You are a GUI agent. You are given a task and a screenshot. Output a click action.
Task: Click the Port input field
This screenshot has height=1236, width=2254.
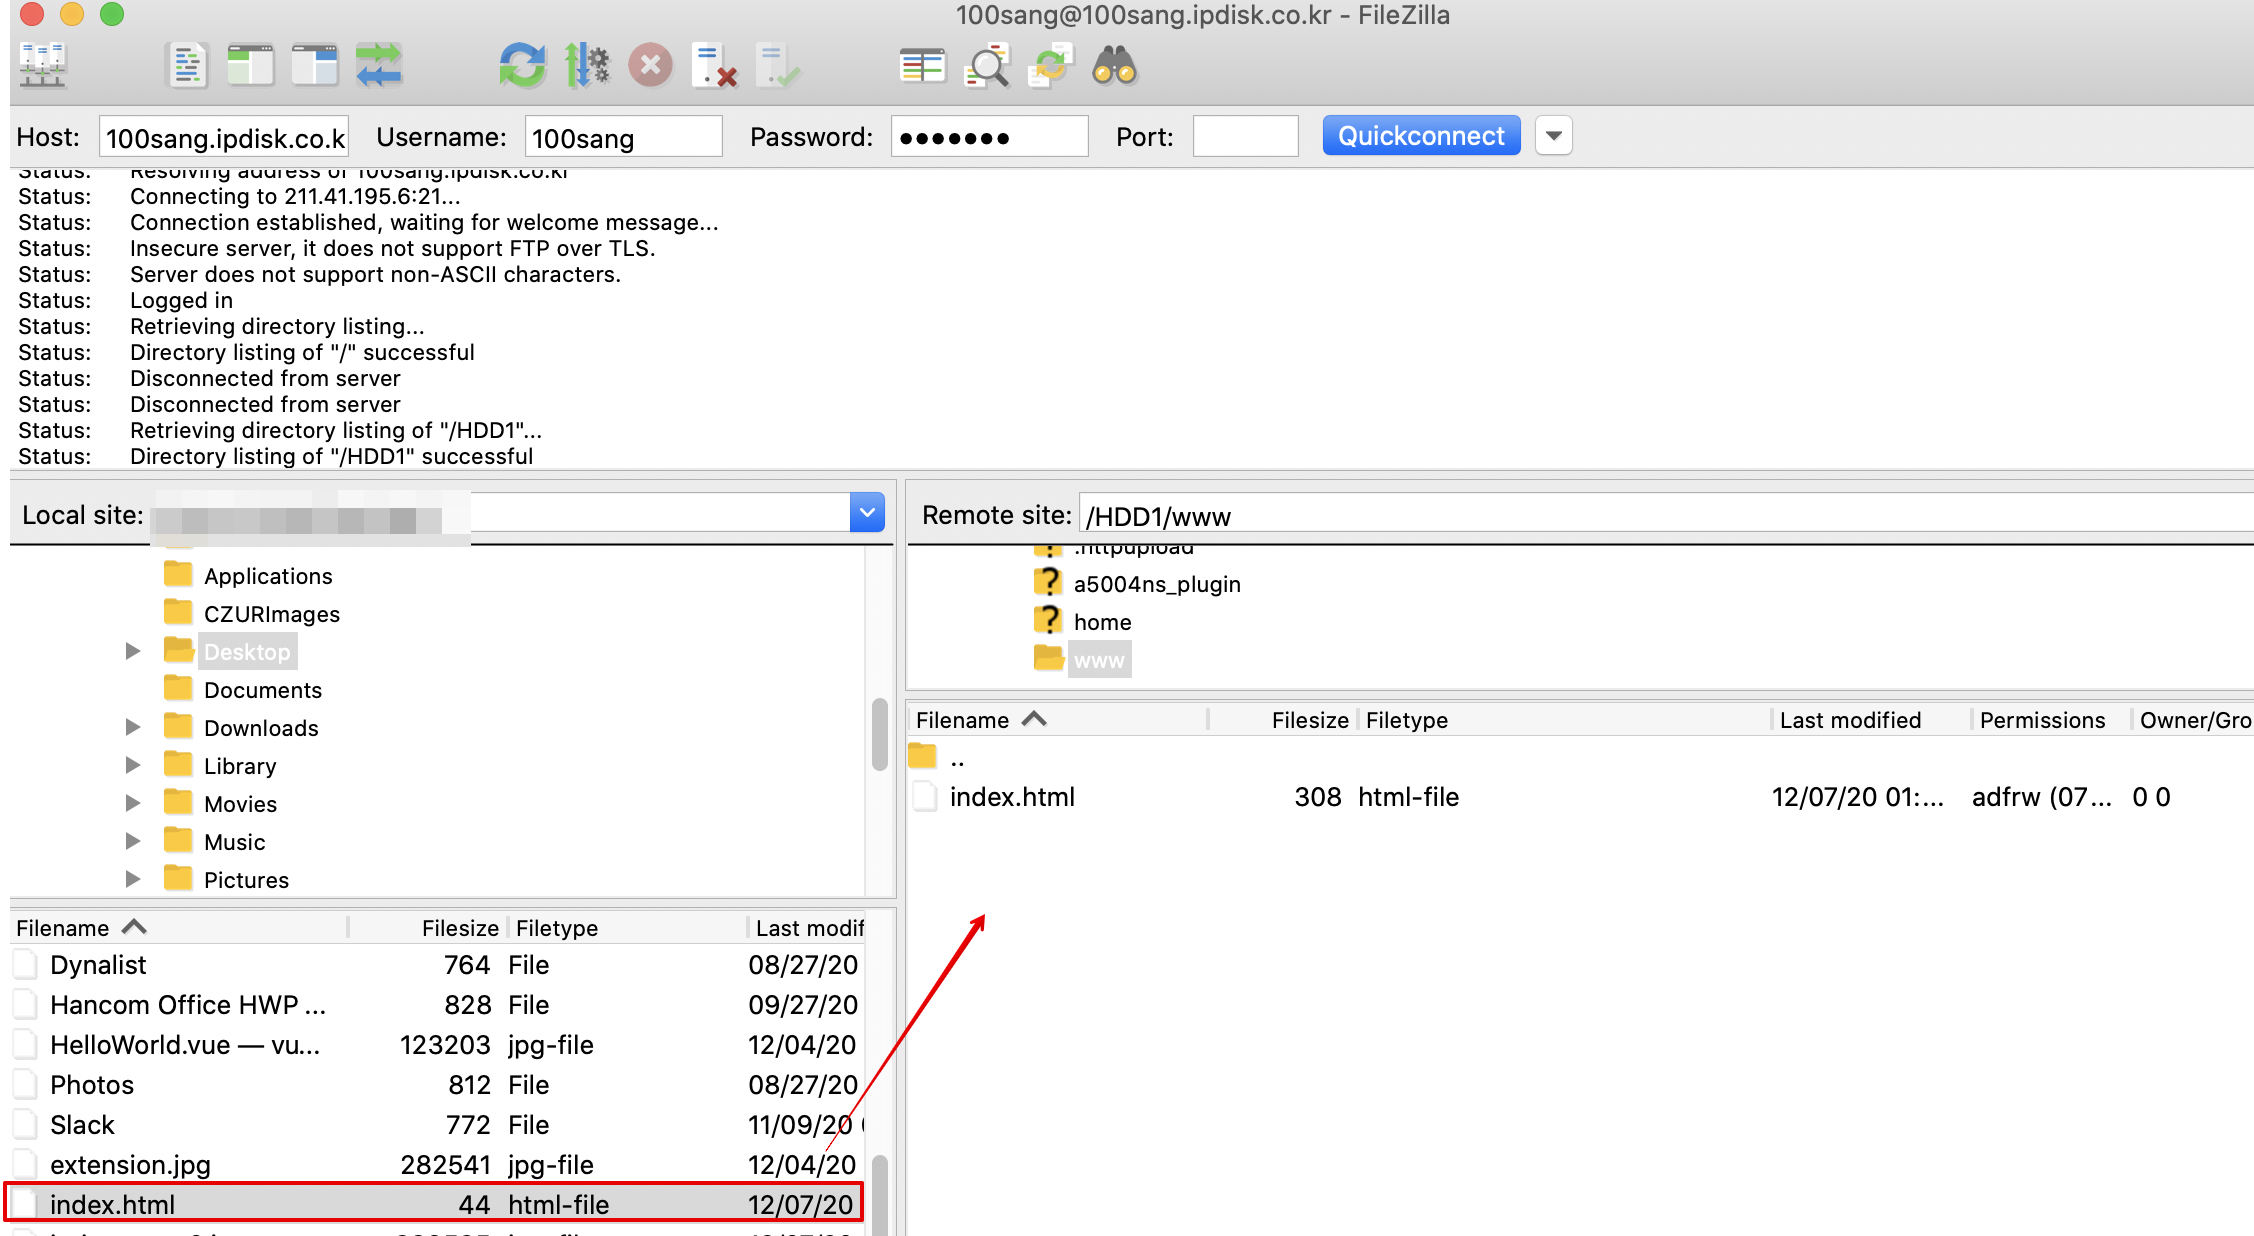1245,137
